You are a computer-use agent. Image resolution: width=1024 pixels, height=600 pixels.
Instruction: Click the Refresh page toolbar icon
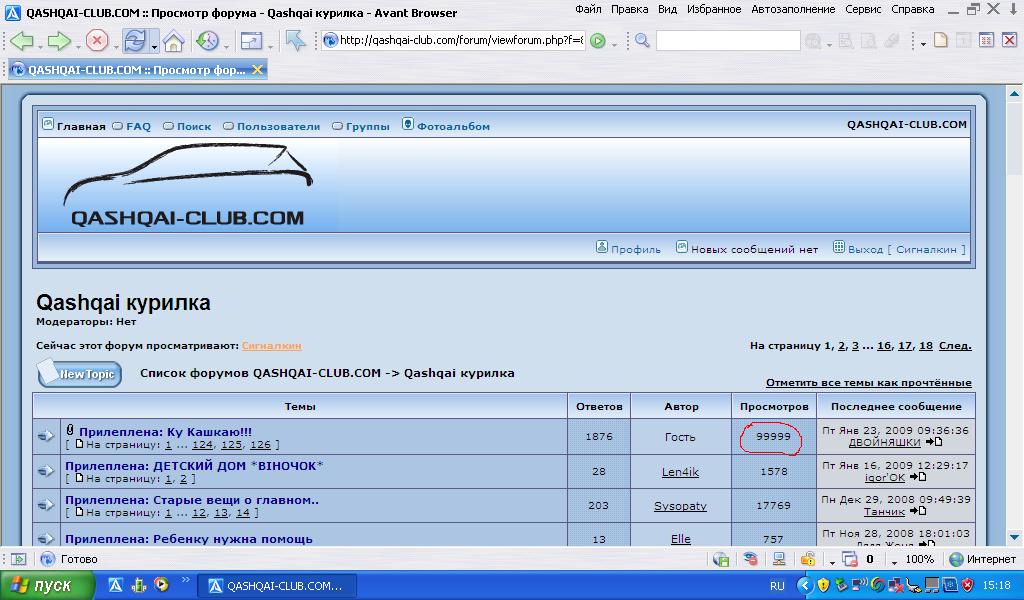pyautogui.click(x=133, y=41)
